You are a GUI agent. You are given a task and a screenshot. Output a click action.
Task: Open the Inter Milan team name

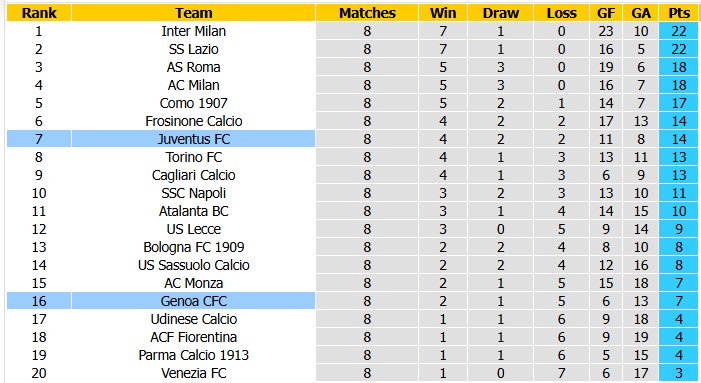click(x=194, y=31)
